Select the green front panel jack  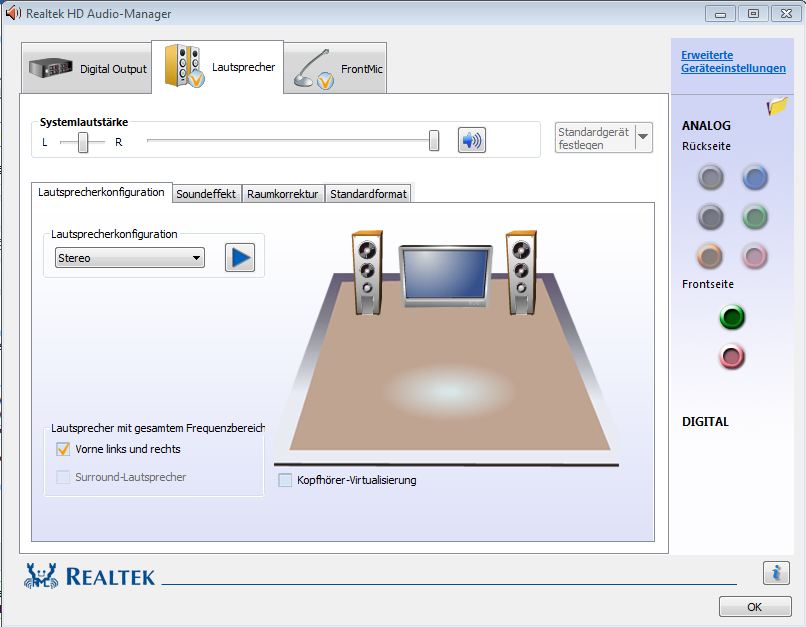coord(732,317)
